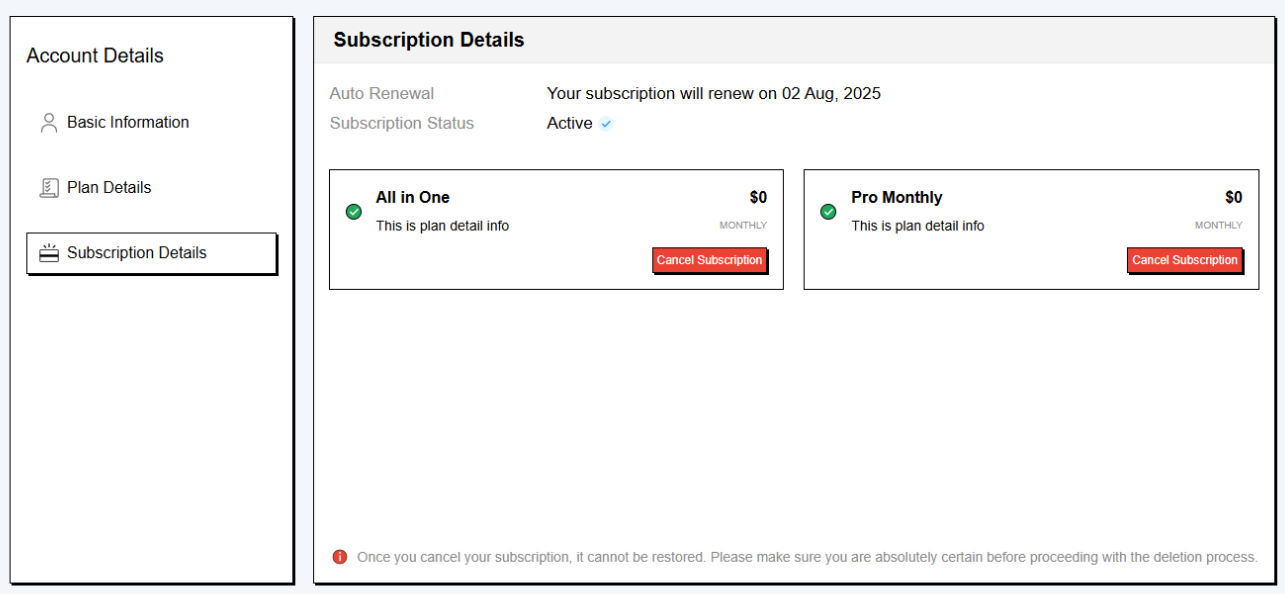This screenshot has width=1285, height=594.
Task: Click the MONTHLY label on All in One card
Action: (x=743, y=226)
